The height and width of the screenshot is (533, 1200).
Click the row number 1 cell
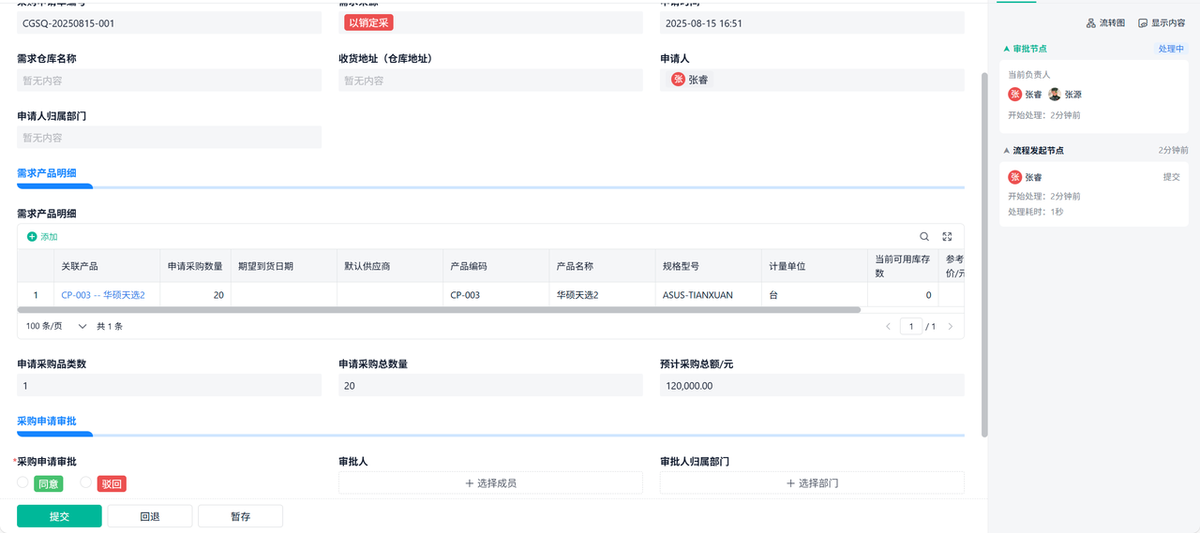coord(36,295)
